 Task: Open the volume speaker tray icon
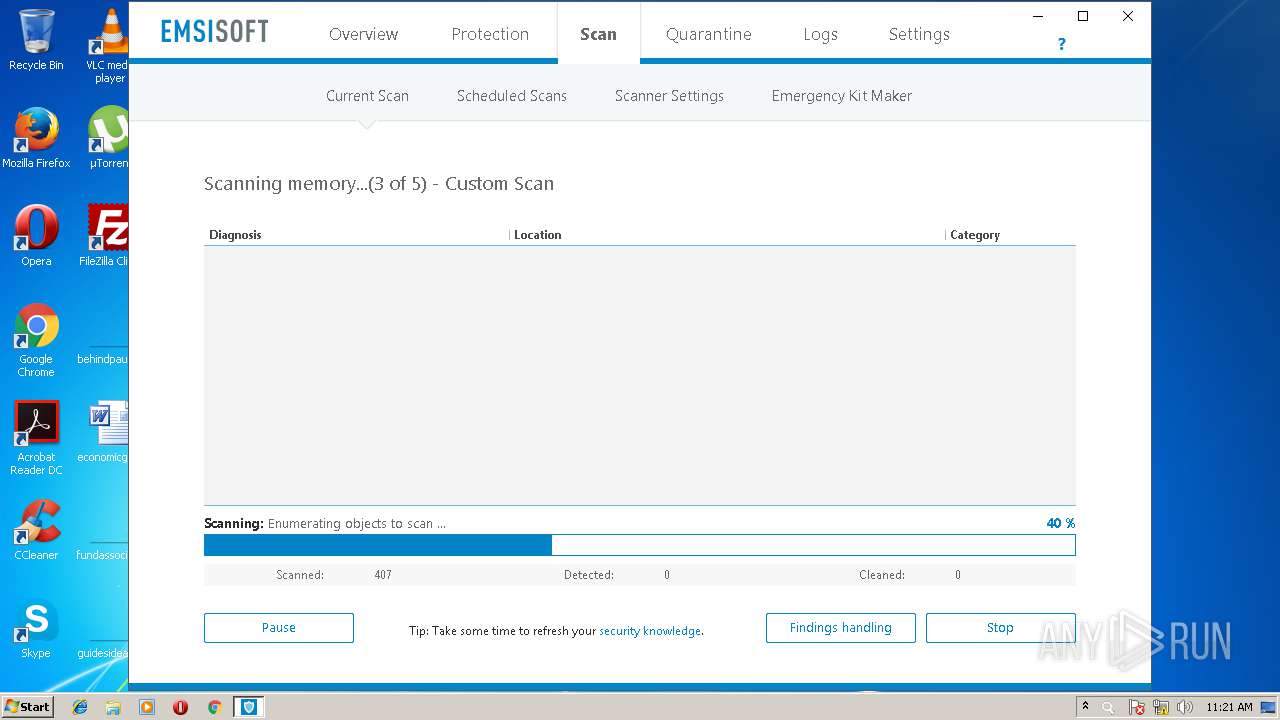point(1185,707)
